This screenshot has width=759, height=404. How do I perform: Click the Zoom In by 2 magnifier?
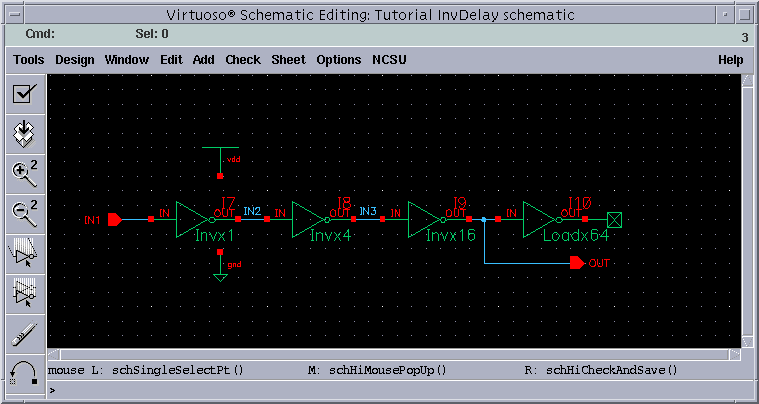click(25, 174)
